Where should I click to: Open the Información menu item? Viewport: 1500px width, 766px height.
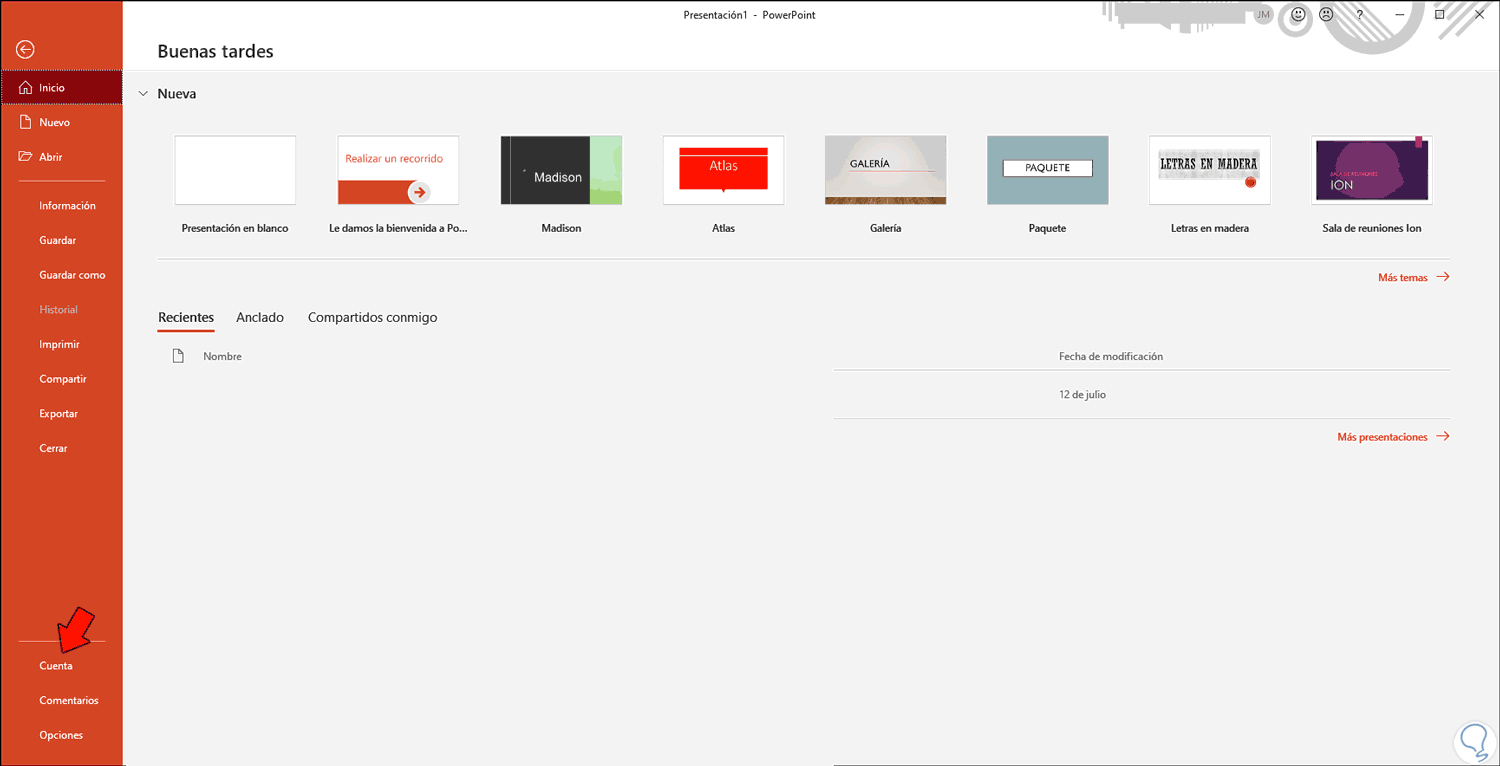pyautogui.click(x=67, y=206)
